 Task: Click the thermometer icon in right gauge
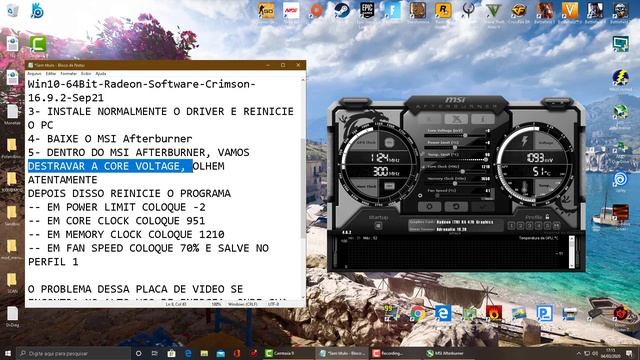coord(524,187)
